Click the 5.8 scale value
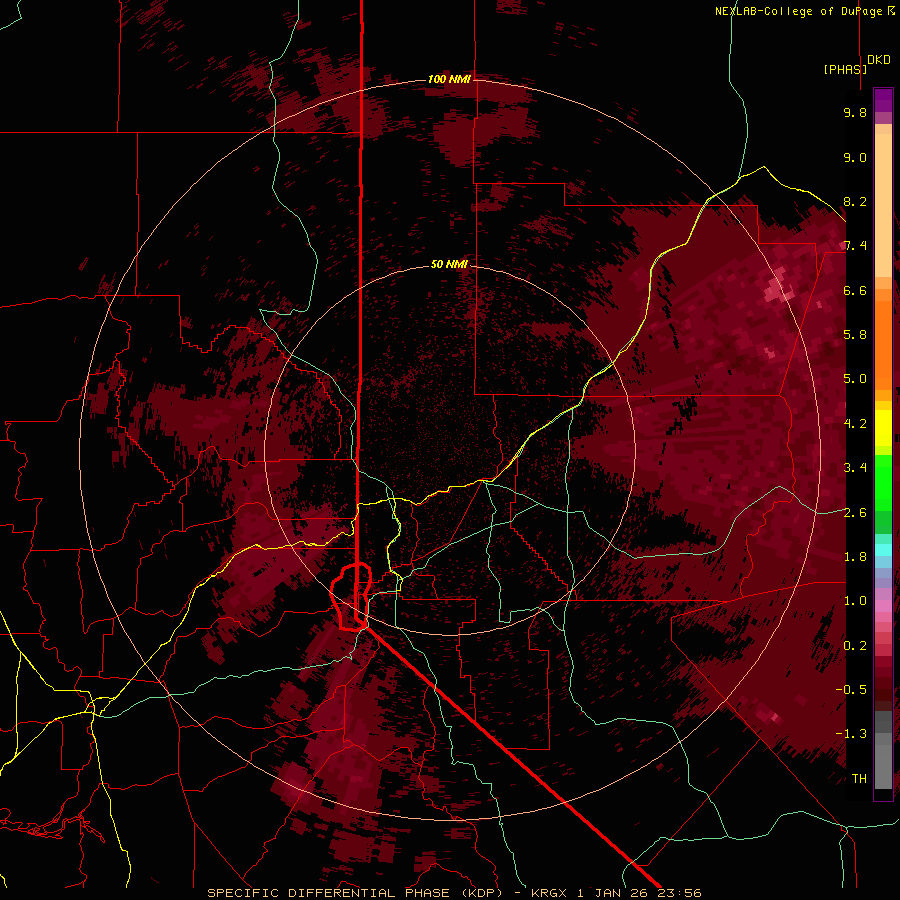 tap(855, 335)
